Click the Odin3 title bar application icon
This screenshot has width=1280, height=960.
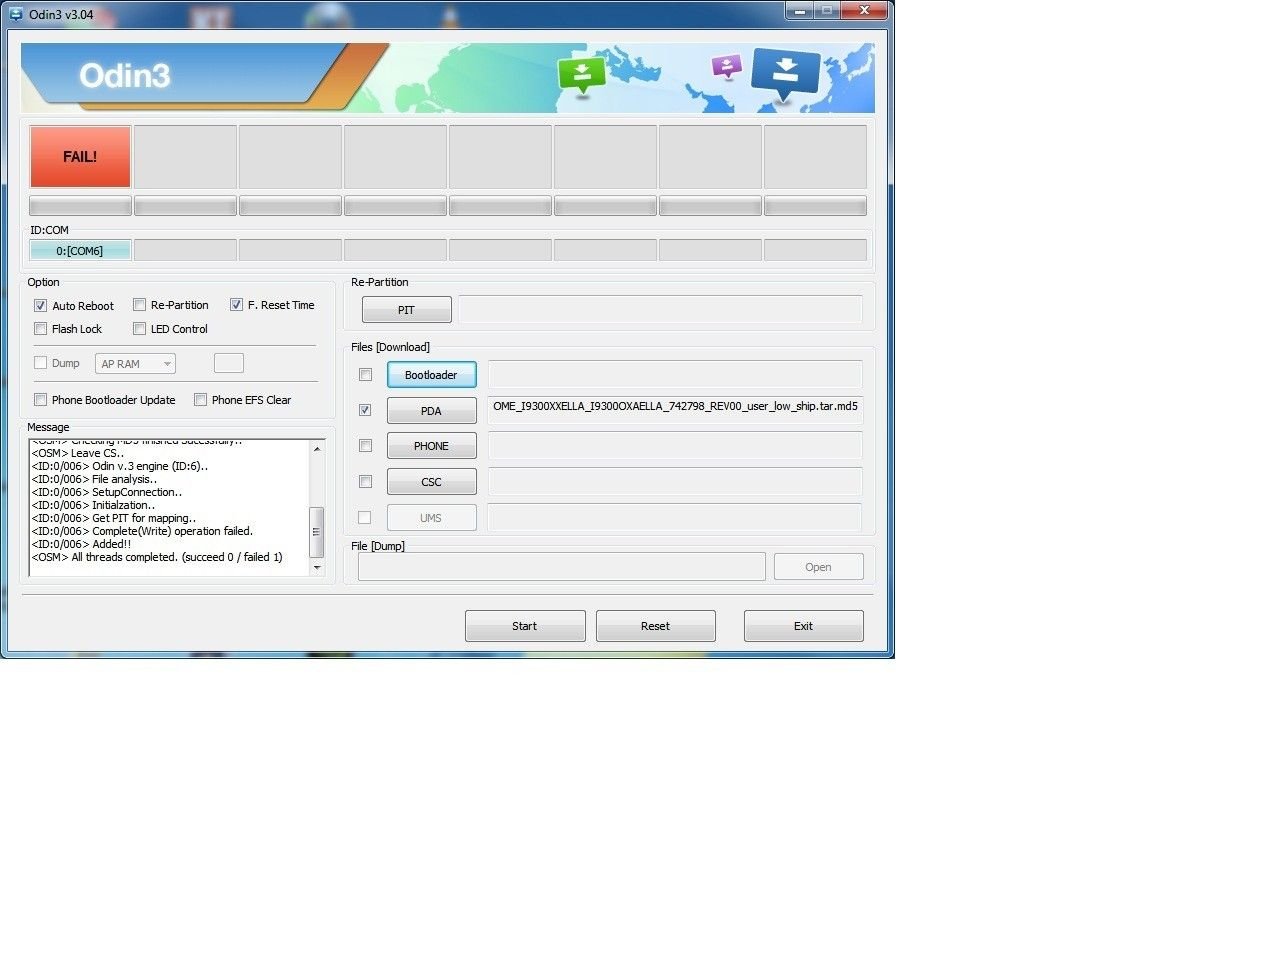(x=15, y=14)
